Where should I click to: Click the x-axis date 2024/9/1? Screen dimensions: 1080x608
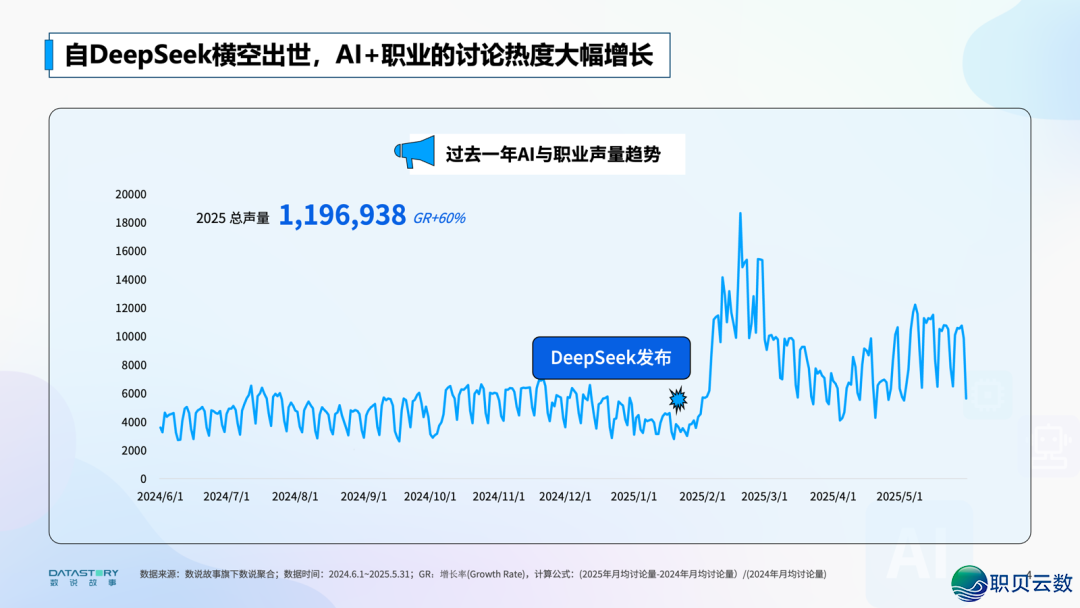tap(364, 496)
